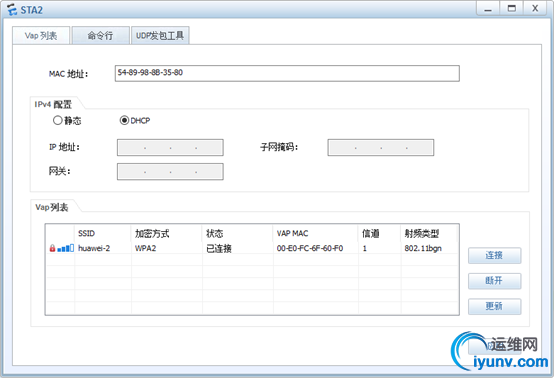Click the VAP MAC column header
The image size is (554, 378).
[316, 234]
